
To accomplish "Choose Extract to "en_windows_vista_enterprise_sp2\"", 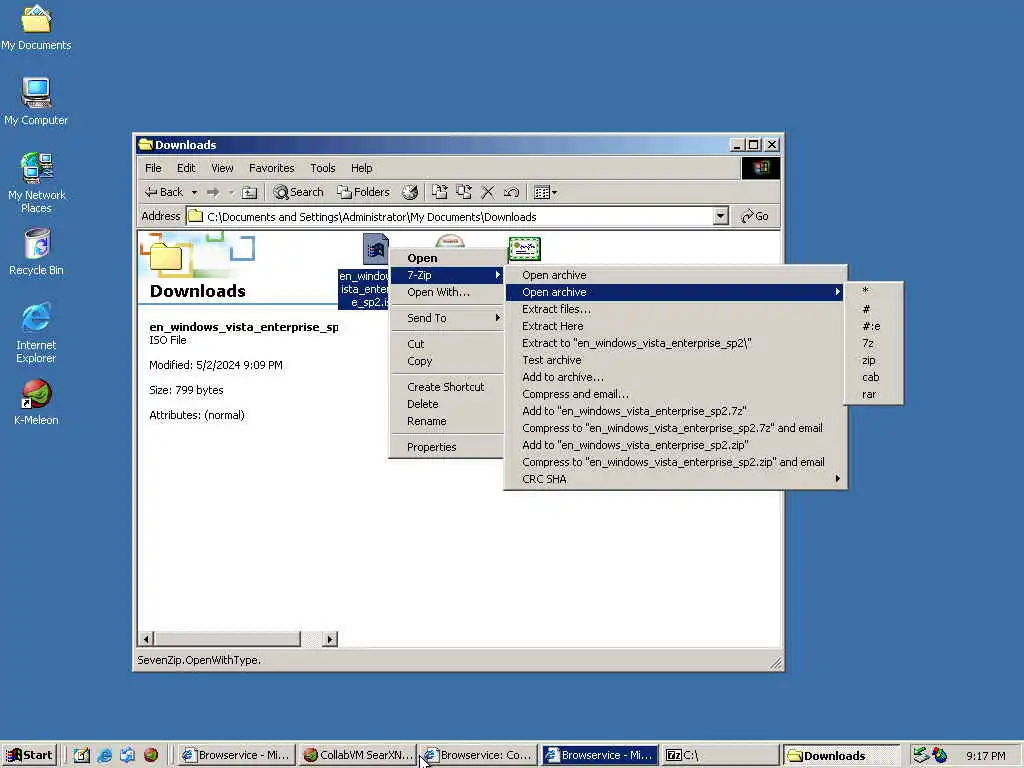I will [675, 343].
